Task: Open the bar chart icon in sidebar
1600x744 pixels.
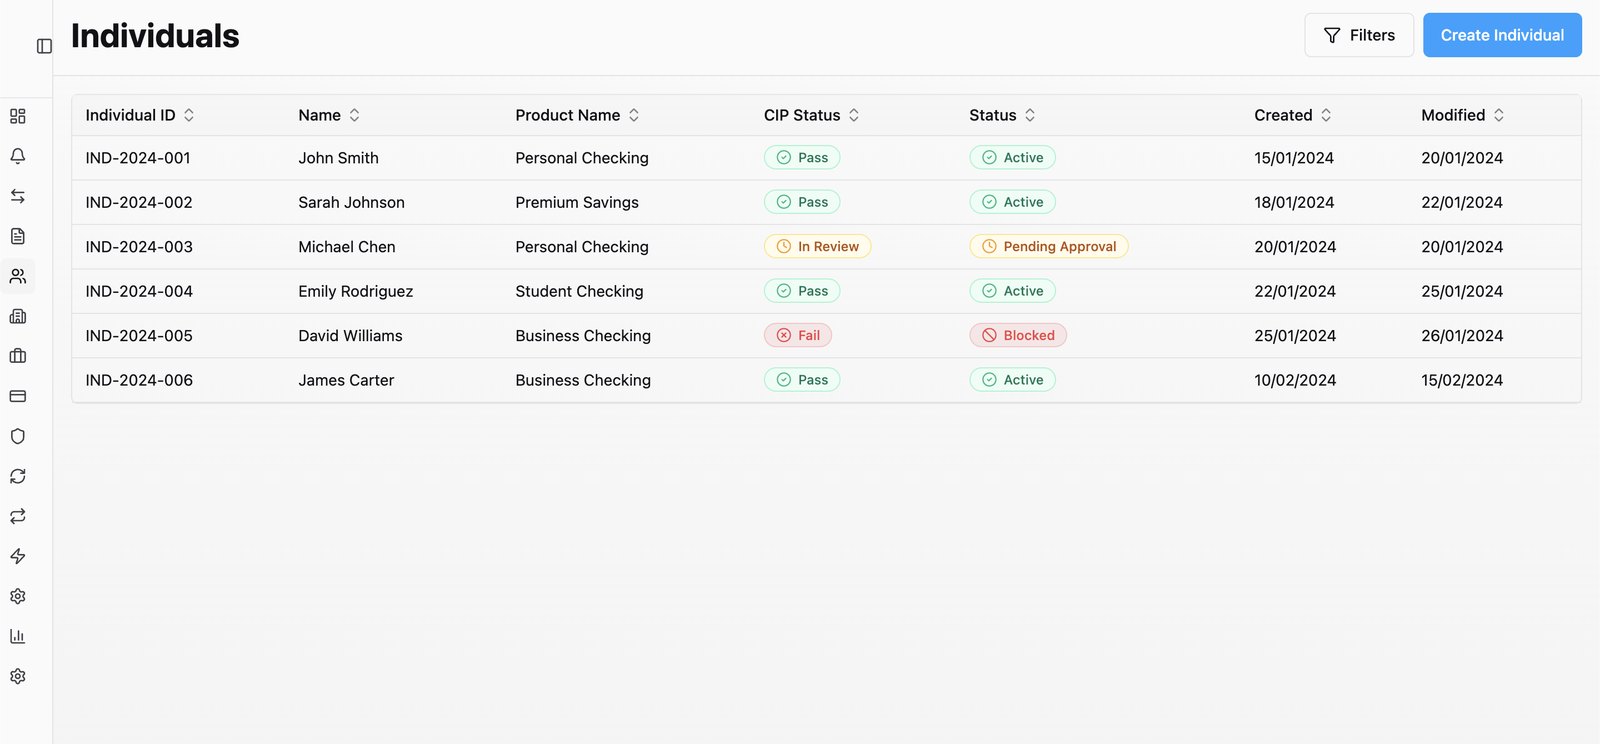Action: (x=18, y=636)
